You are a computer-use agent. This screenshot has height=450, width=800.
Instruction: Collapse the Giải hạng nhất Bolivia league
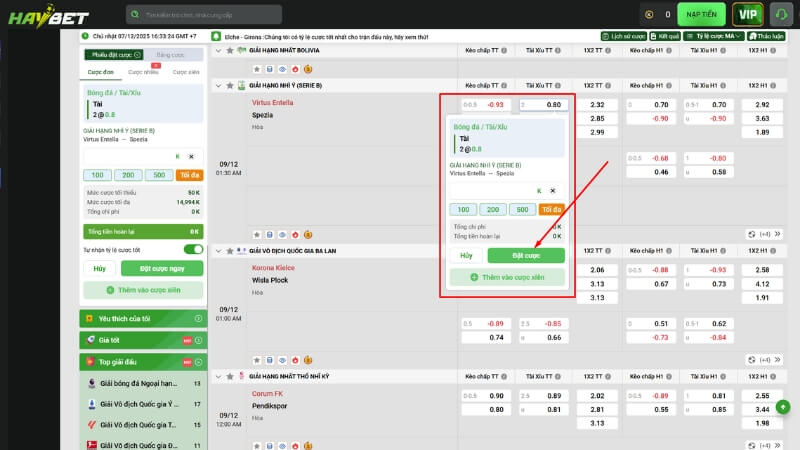(x=218, y=51)
